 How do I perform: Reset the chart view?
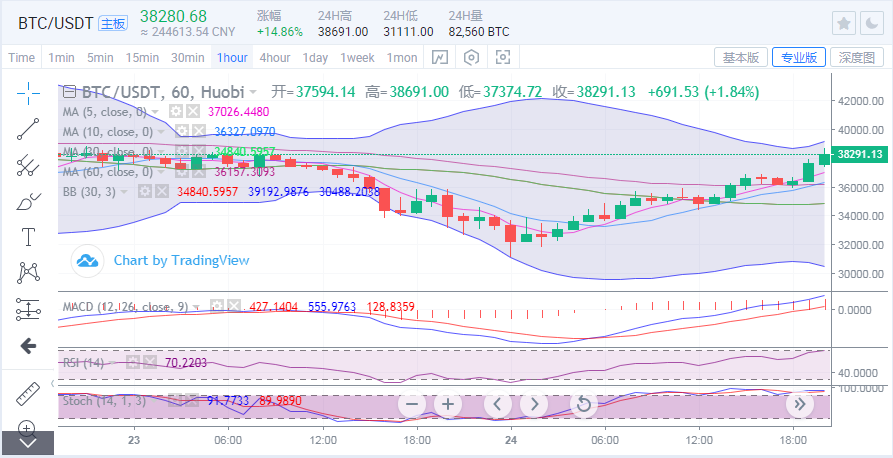(x=583, y=404)
